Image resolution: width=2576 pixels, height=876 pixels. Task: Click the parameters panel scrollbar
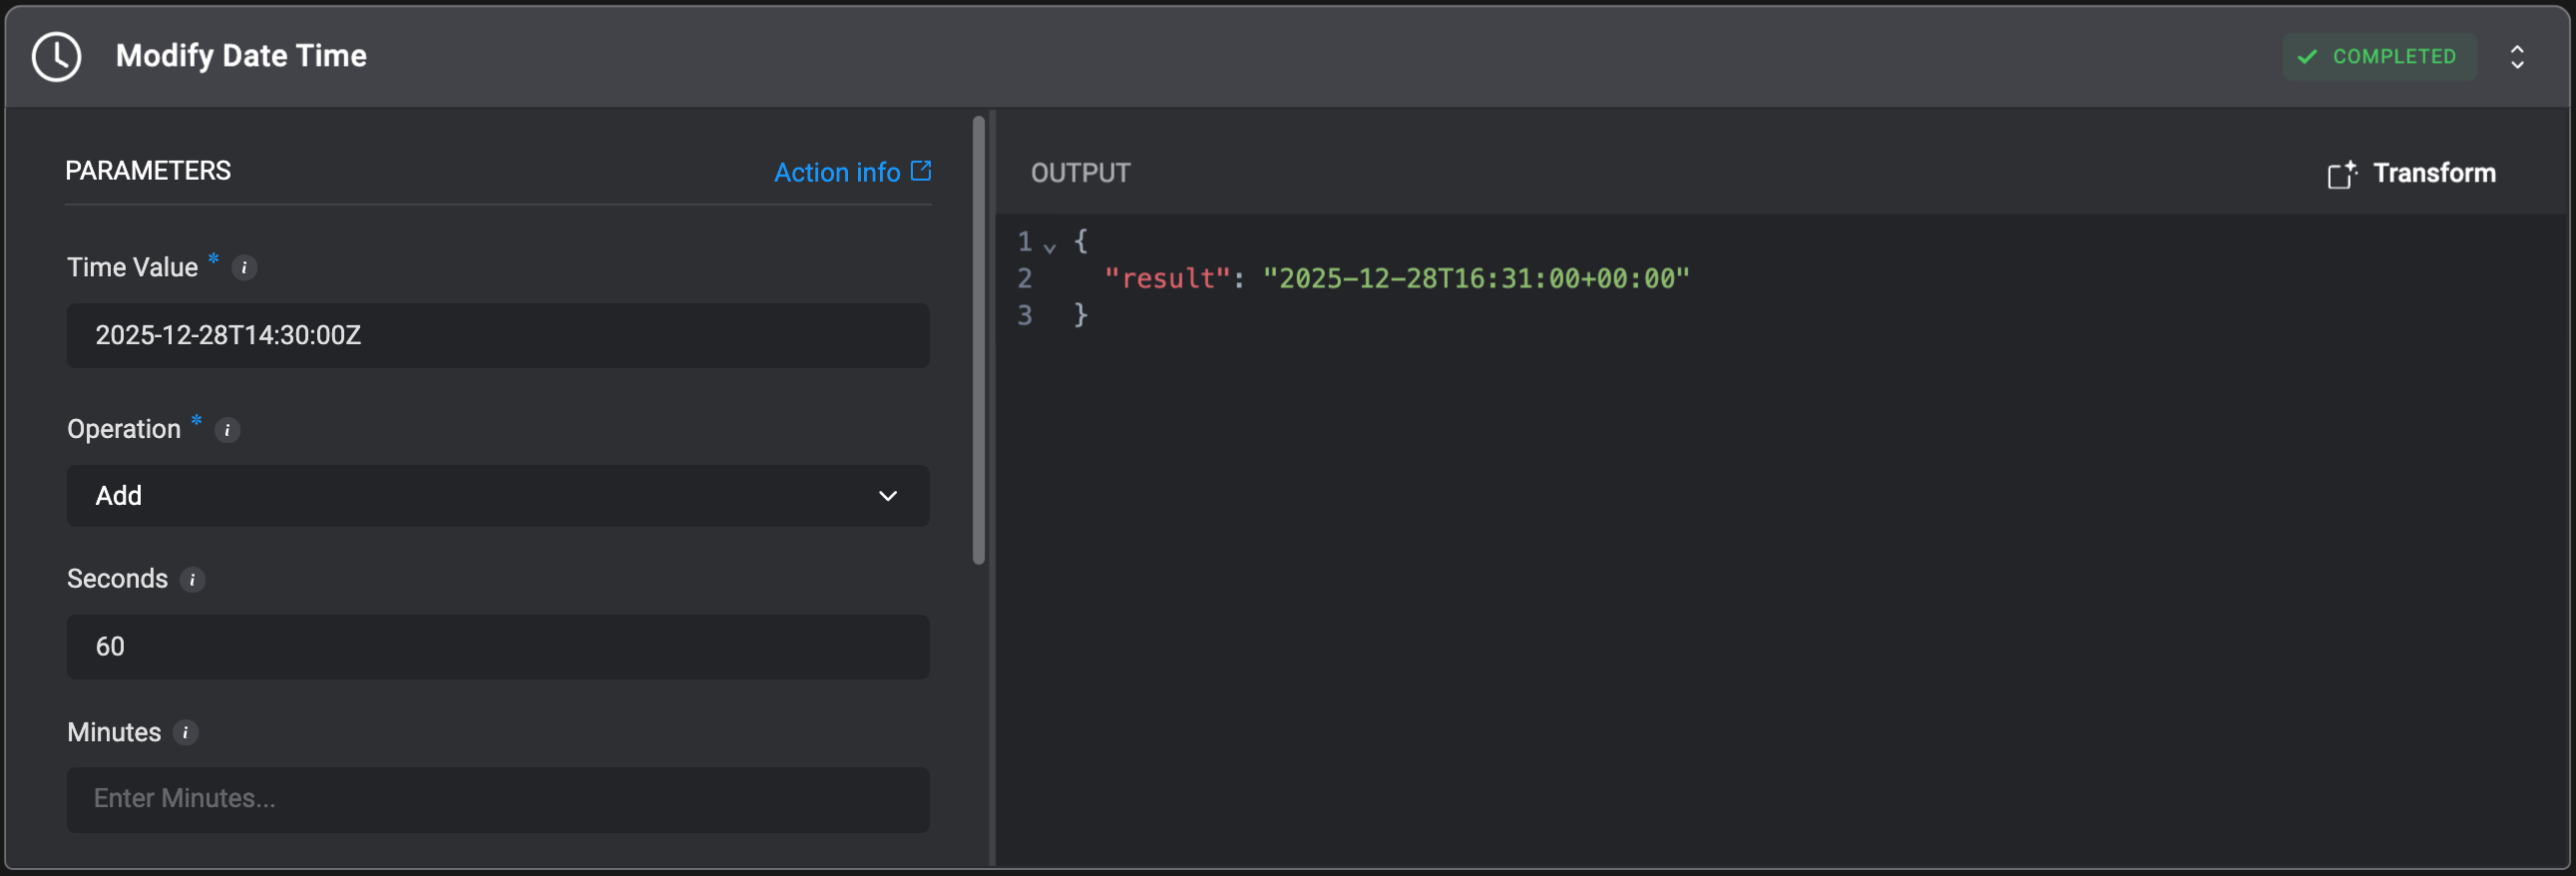(979, 340)
